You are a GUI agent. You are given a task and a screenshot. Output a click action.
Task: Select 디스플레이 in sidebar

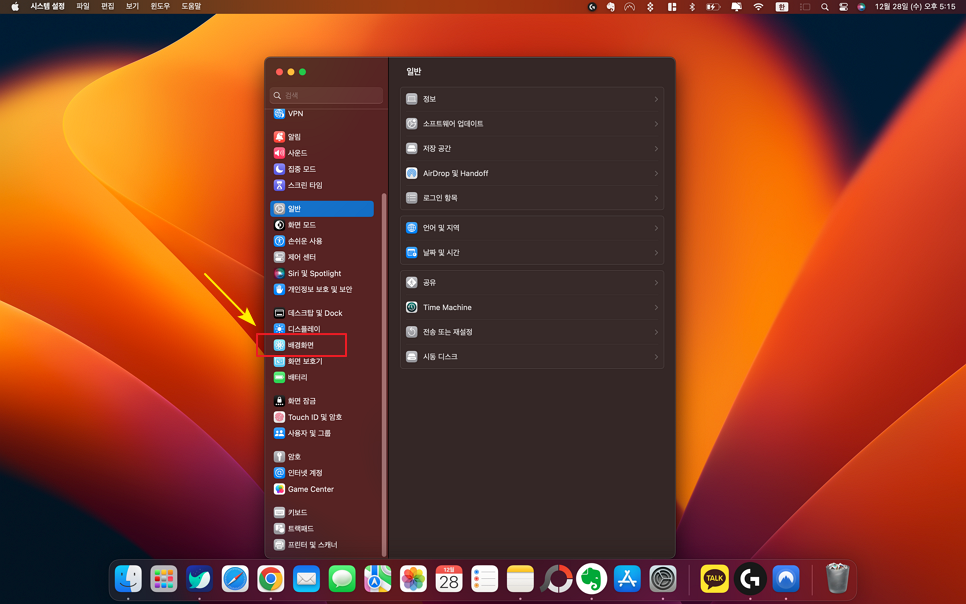pos(322,329)
